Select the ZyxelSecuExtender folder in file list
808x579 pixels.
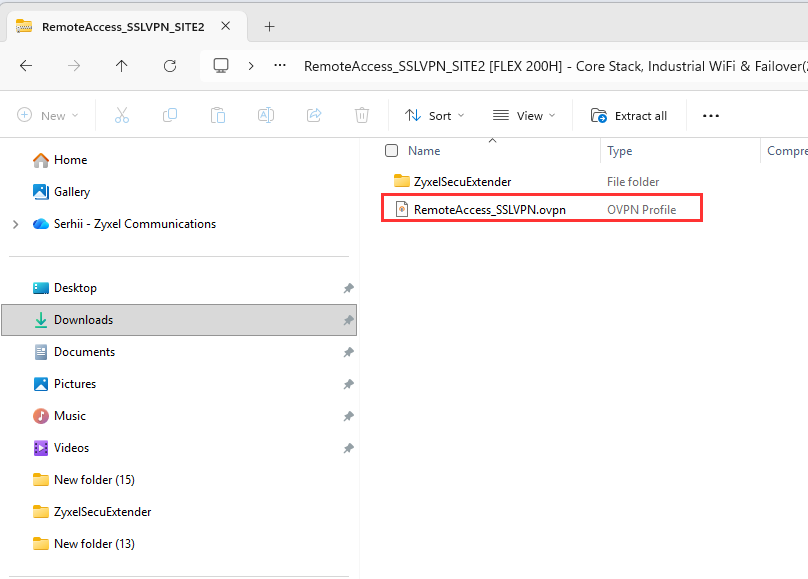pos(462,182)
